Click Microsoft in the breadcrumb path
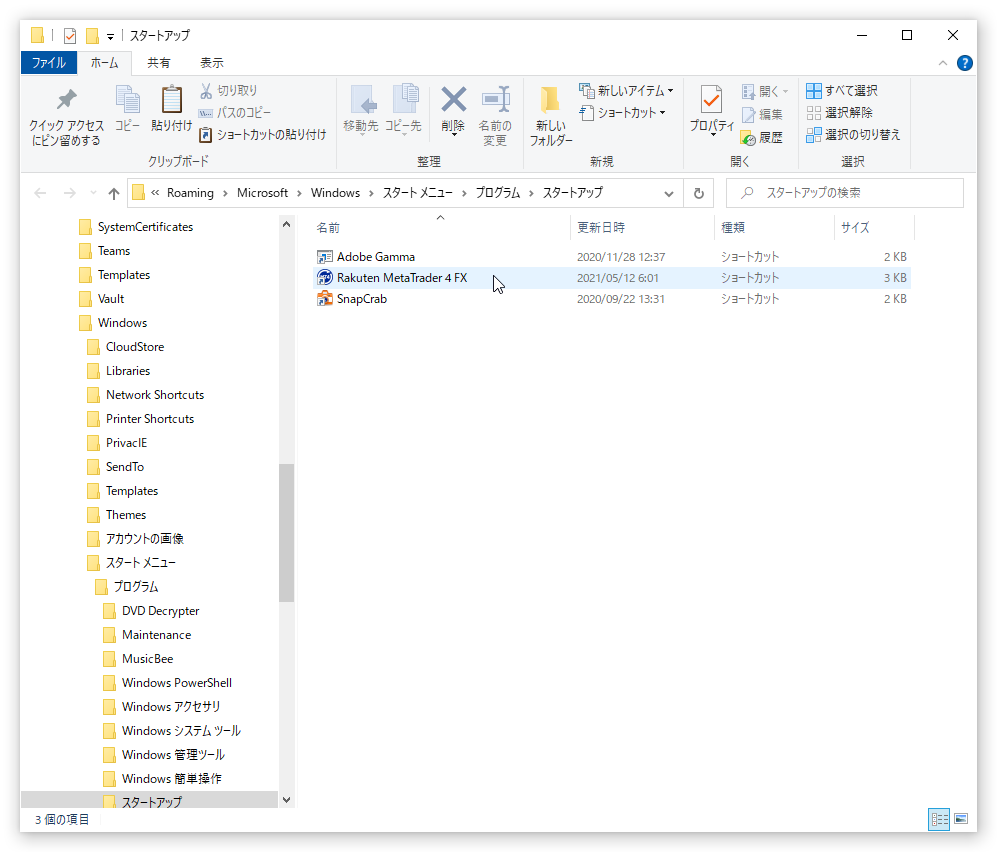The width and height of the screenshot is (997, 852). [x=263, y=193]
